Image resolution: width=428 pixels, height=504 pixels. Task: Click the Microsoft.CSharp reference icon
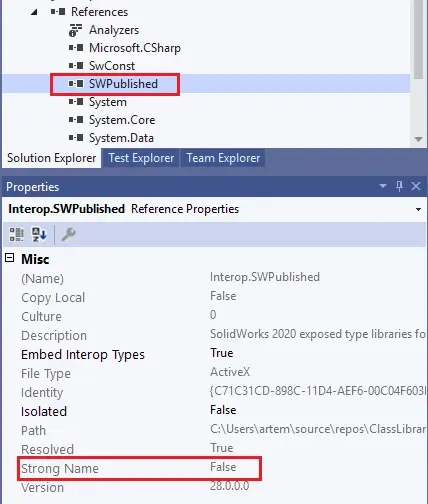[76, 48]
